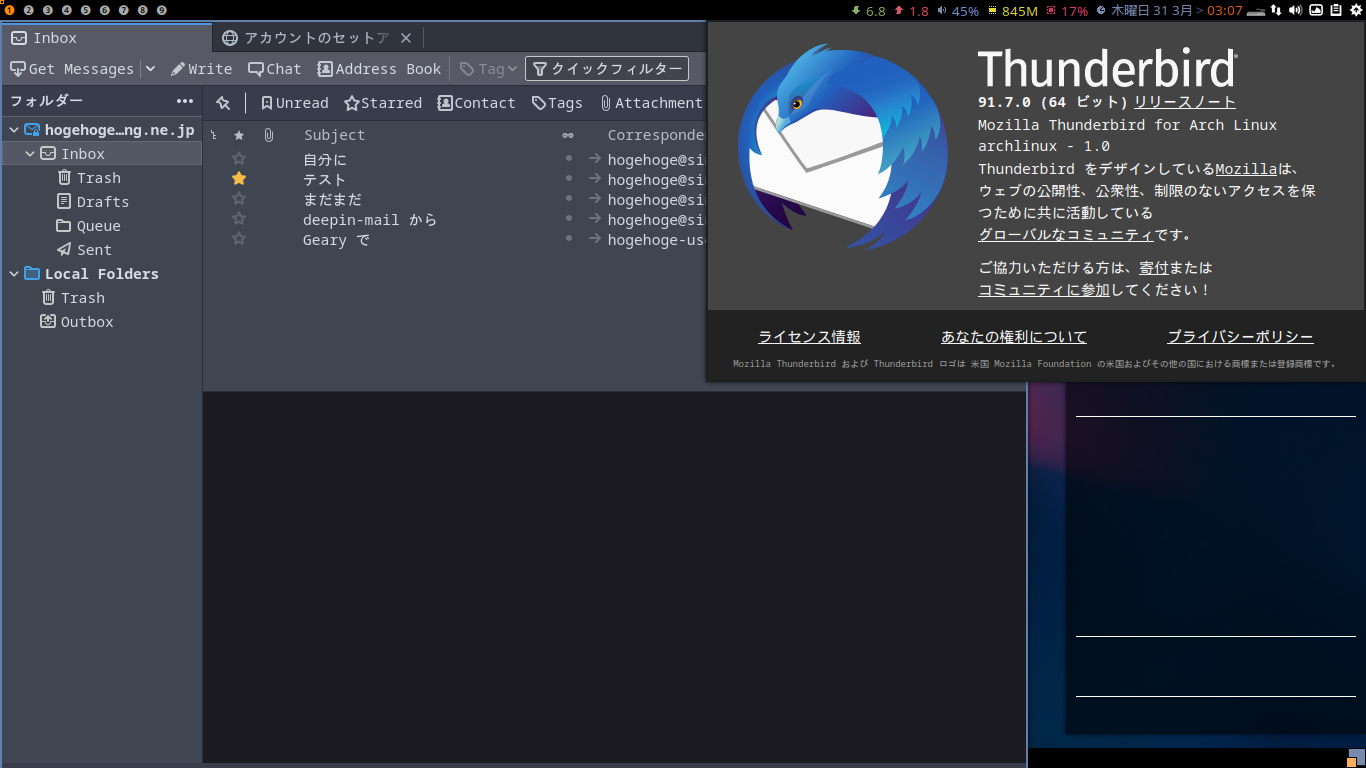Select the Local Folders entry
This screenshot has height=768, width=1366.
91,274
